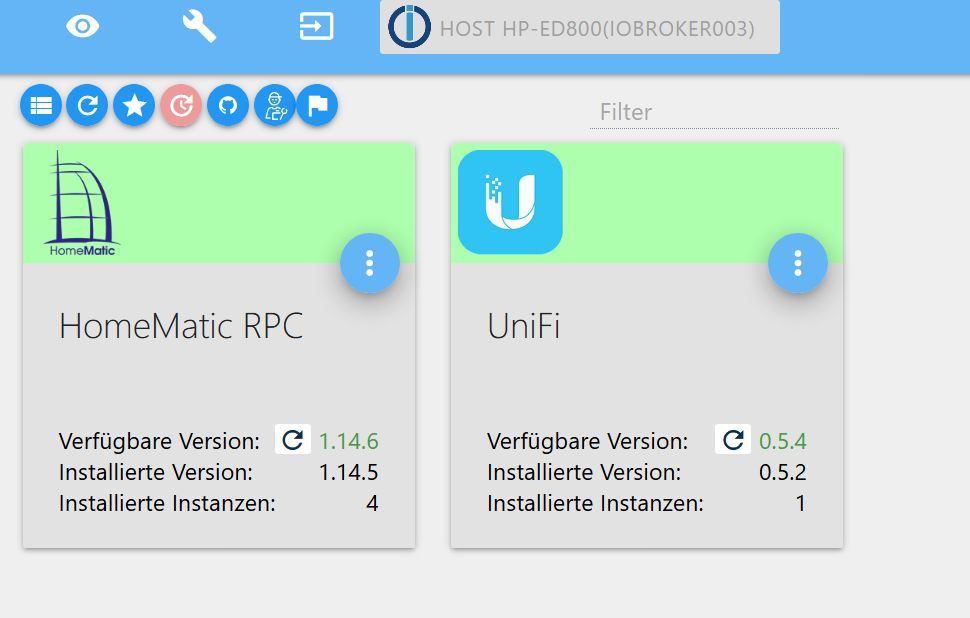Update UniFi adapter to 0.5.4

[x=733, y=439]
